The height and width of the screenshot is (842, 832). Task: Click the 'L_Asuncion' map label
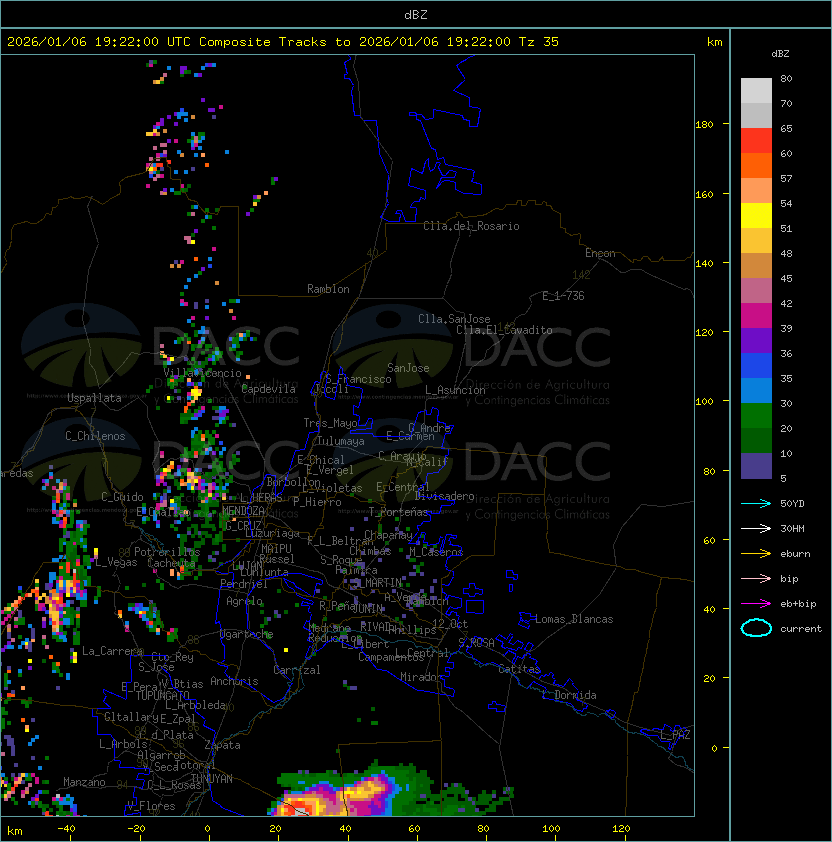[455, 390]
